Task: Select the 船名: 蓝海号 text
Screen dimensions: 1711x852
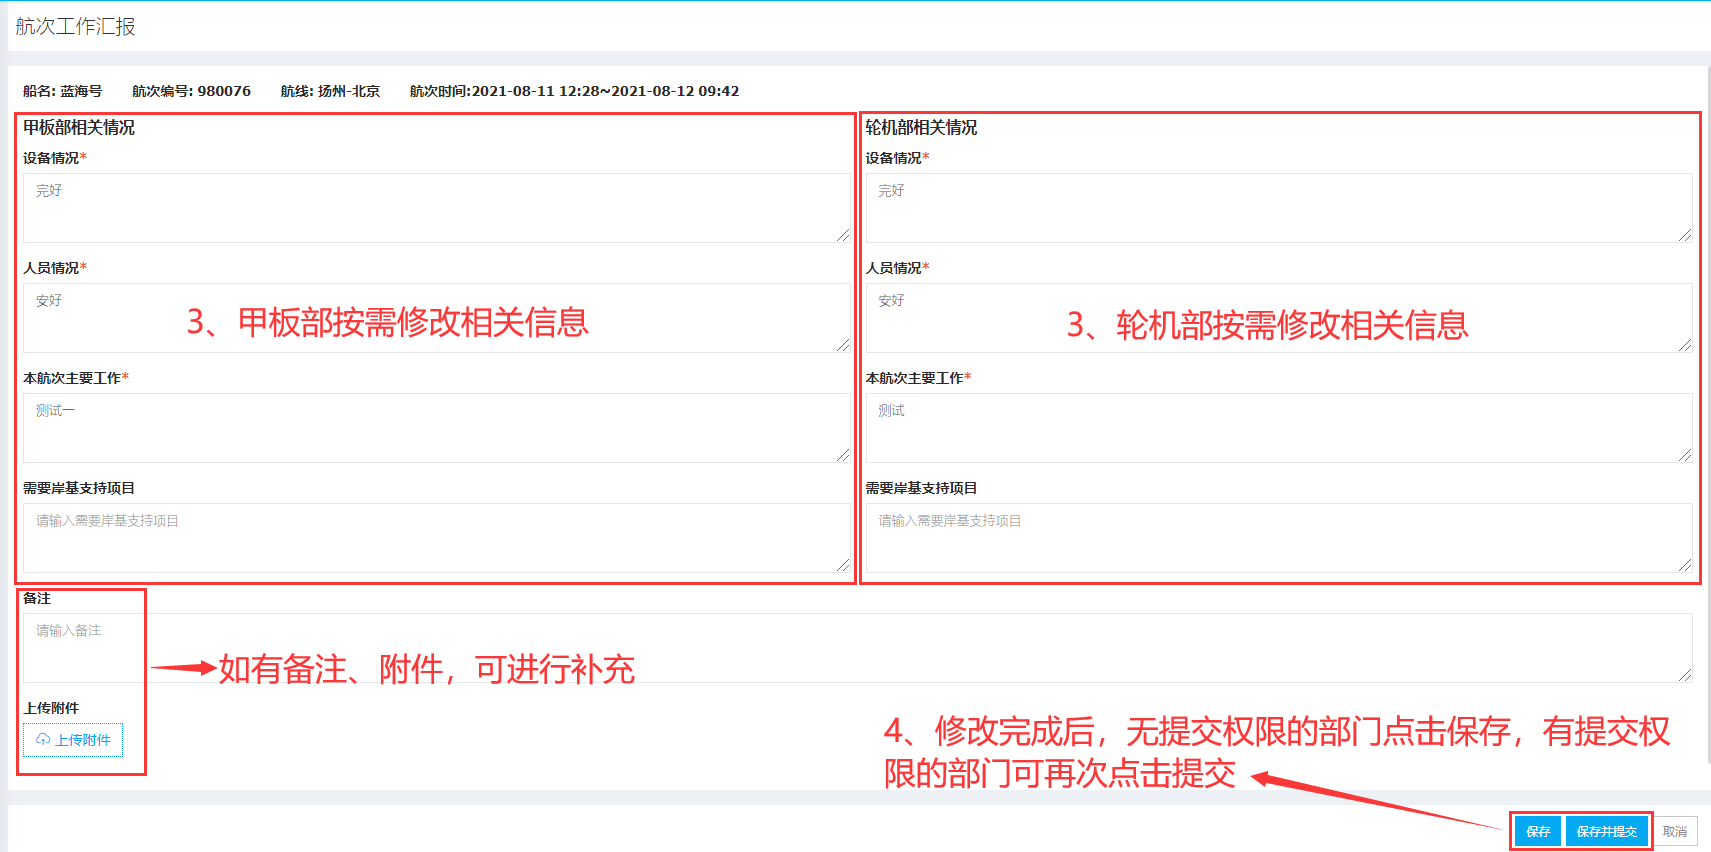Action: tap(62, 91)
